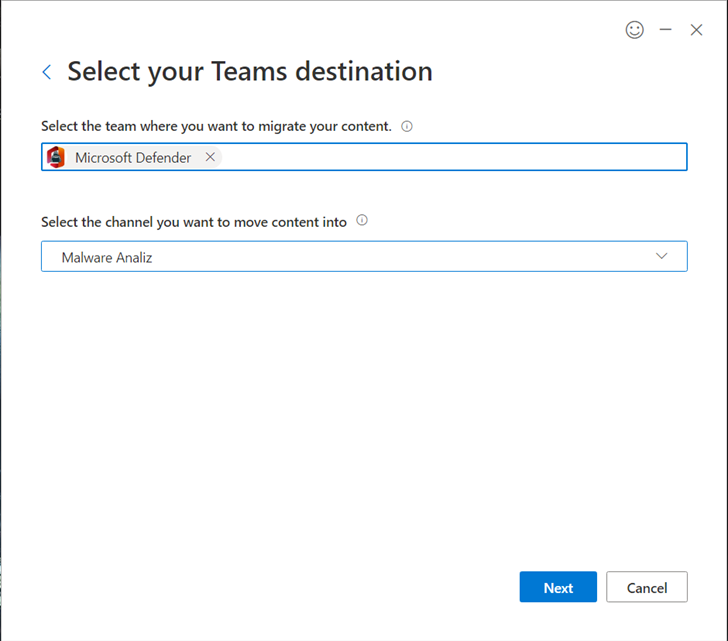The width and height of the screenshot is (728, 641).
Task: Focus the empty area right of Defender chip
Action: click(x=453, y=157)
